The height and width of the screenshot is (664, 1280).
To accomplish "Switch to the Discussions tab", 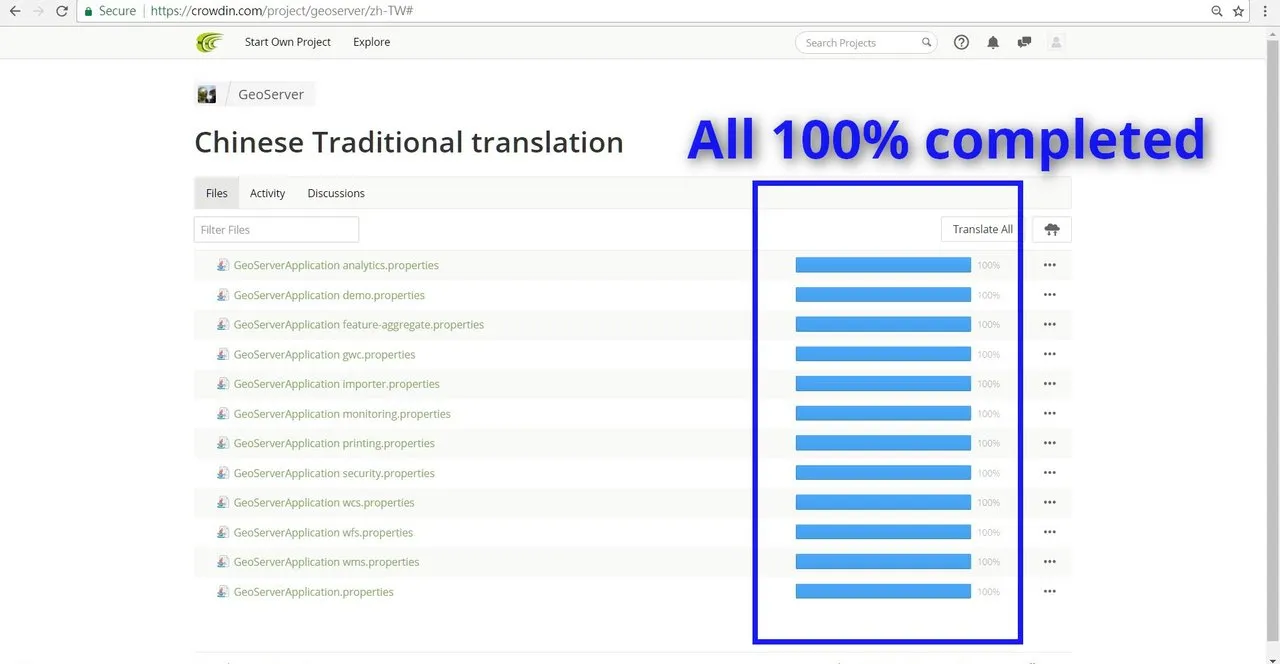I will tap(336, 193).
